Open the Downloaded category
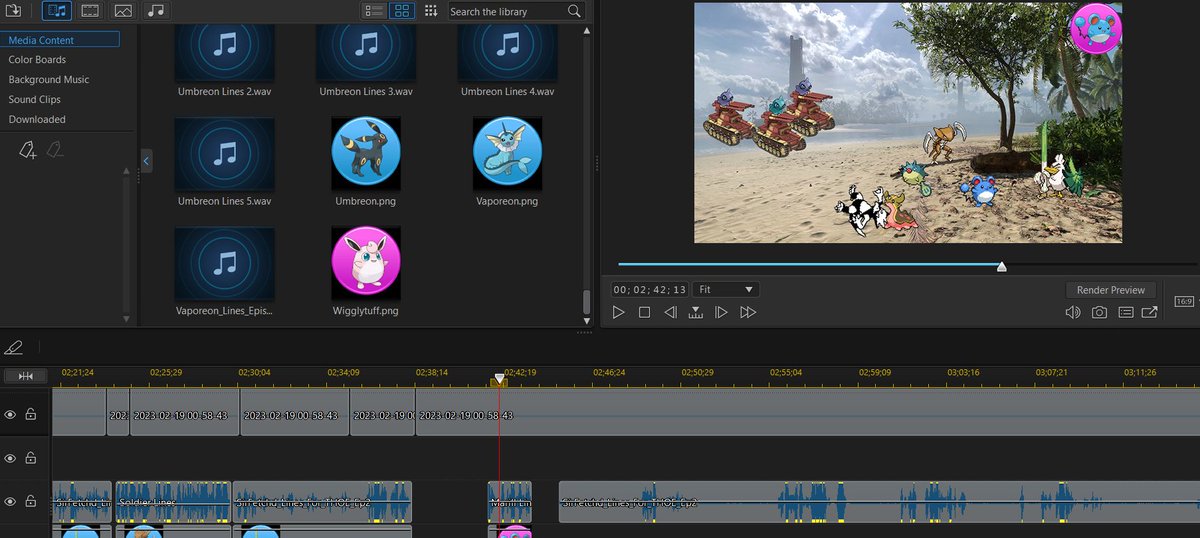Screen dimensions: 1200x538 pyautogui.click(x=37, y=120)
